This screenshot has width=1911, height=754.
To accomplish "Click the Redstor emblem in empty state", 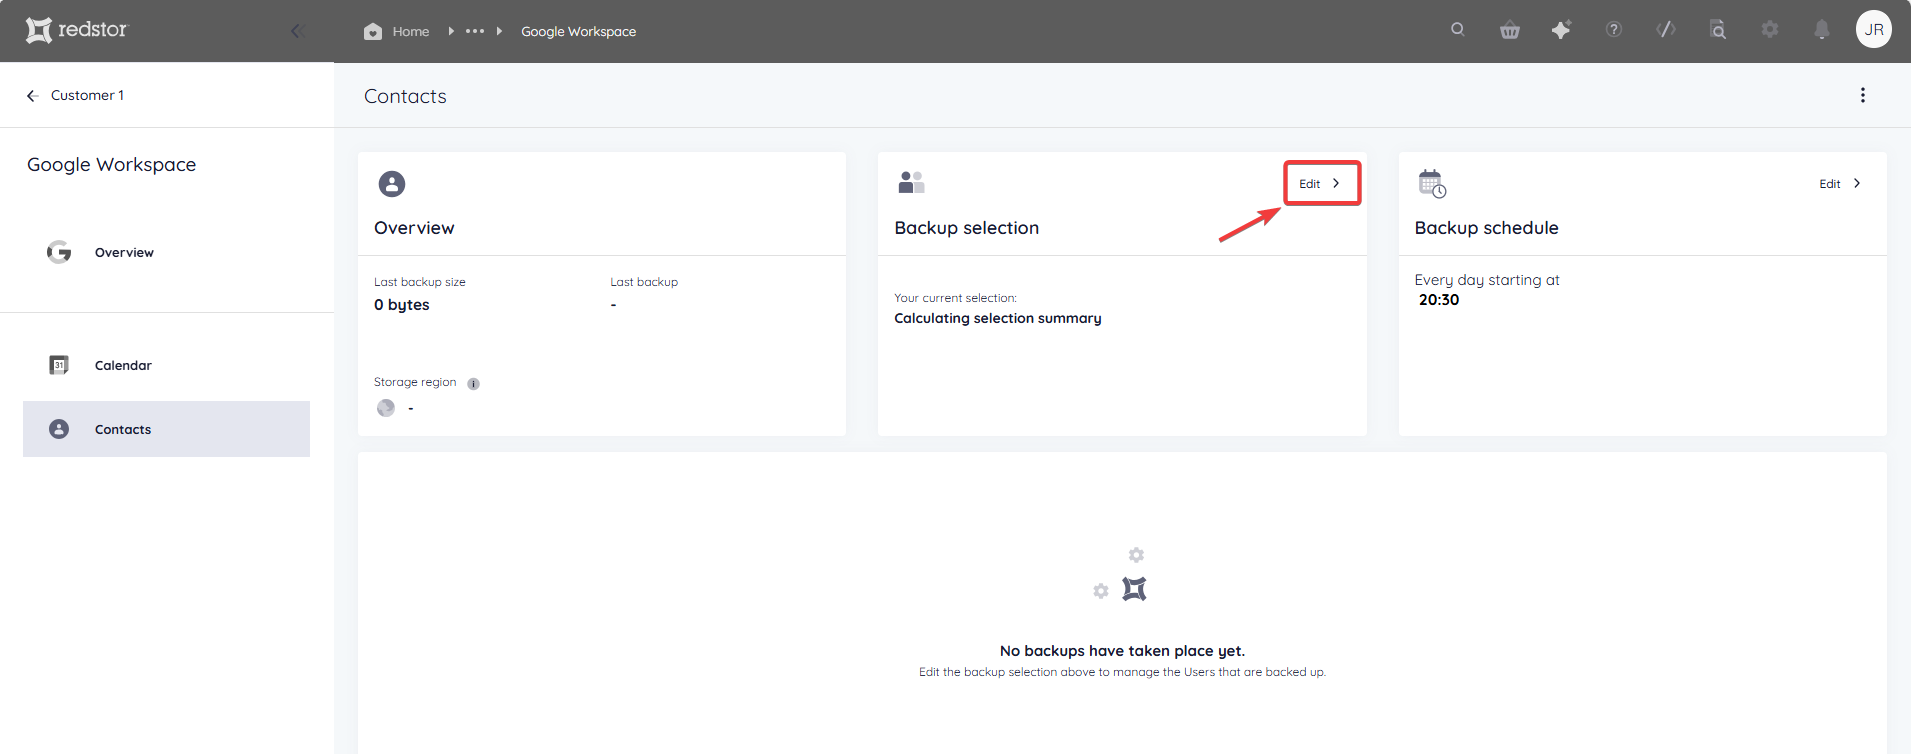I will [1134, 589].
